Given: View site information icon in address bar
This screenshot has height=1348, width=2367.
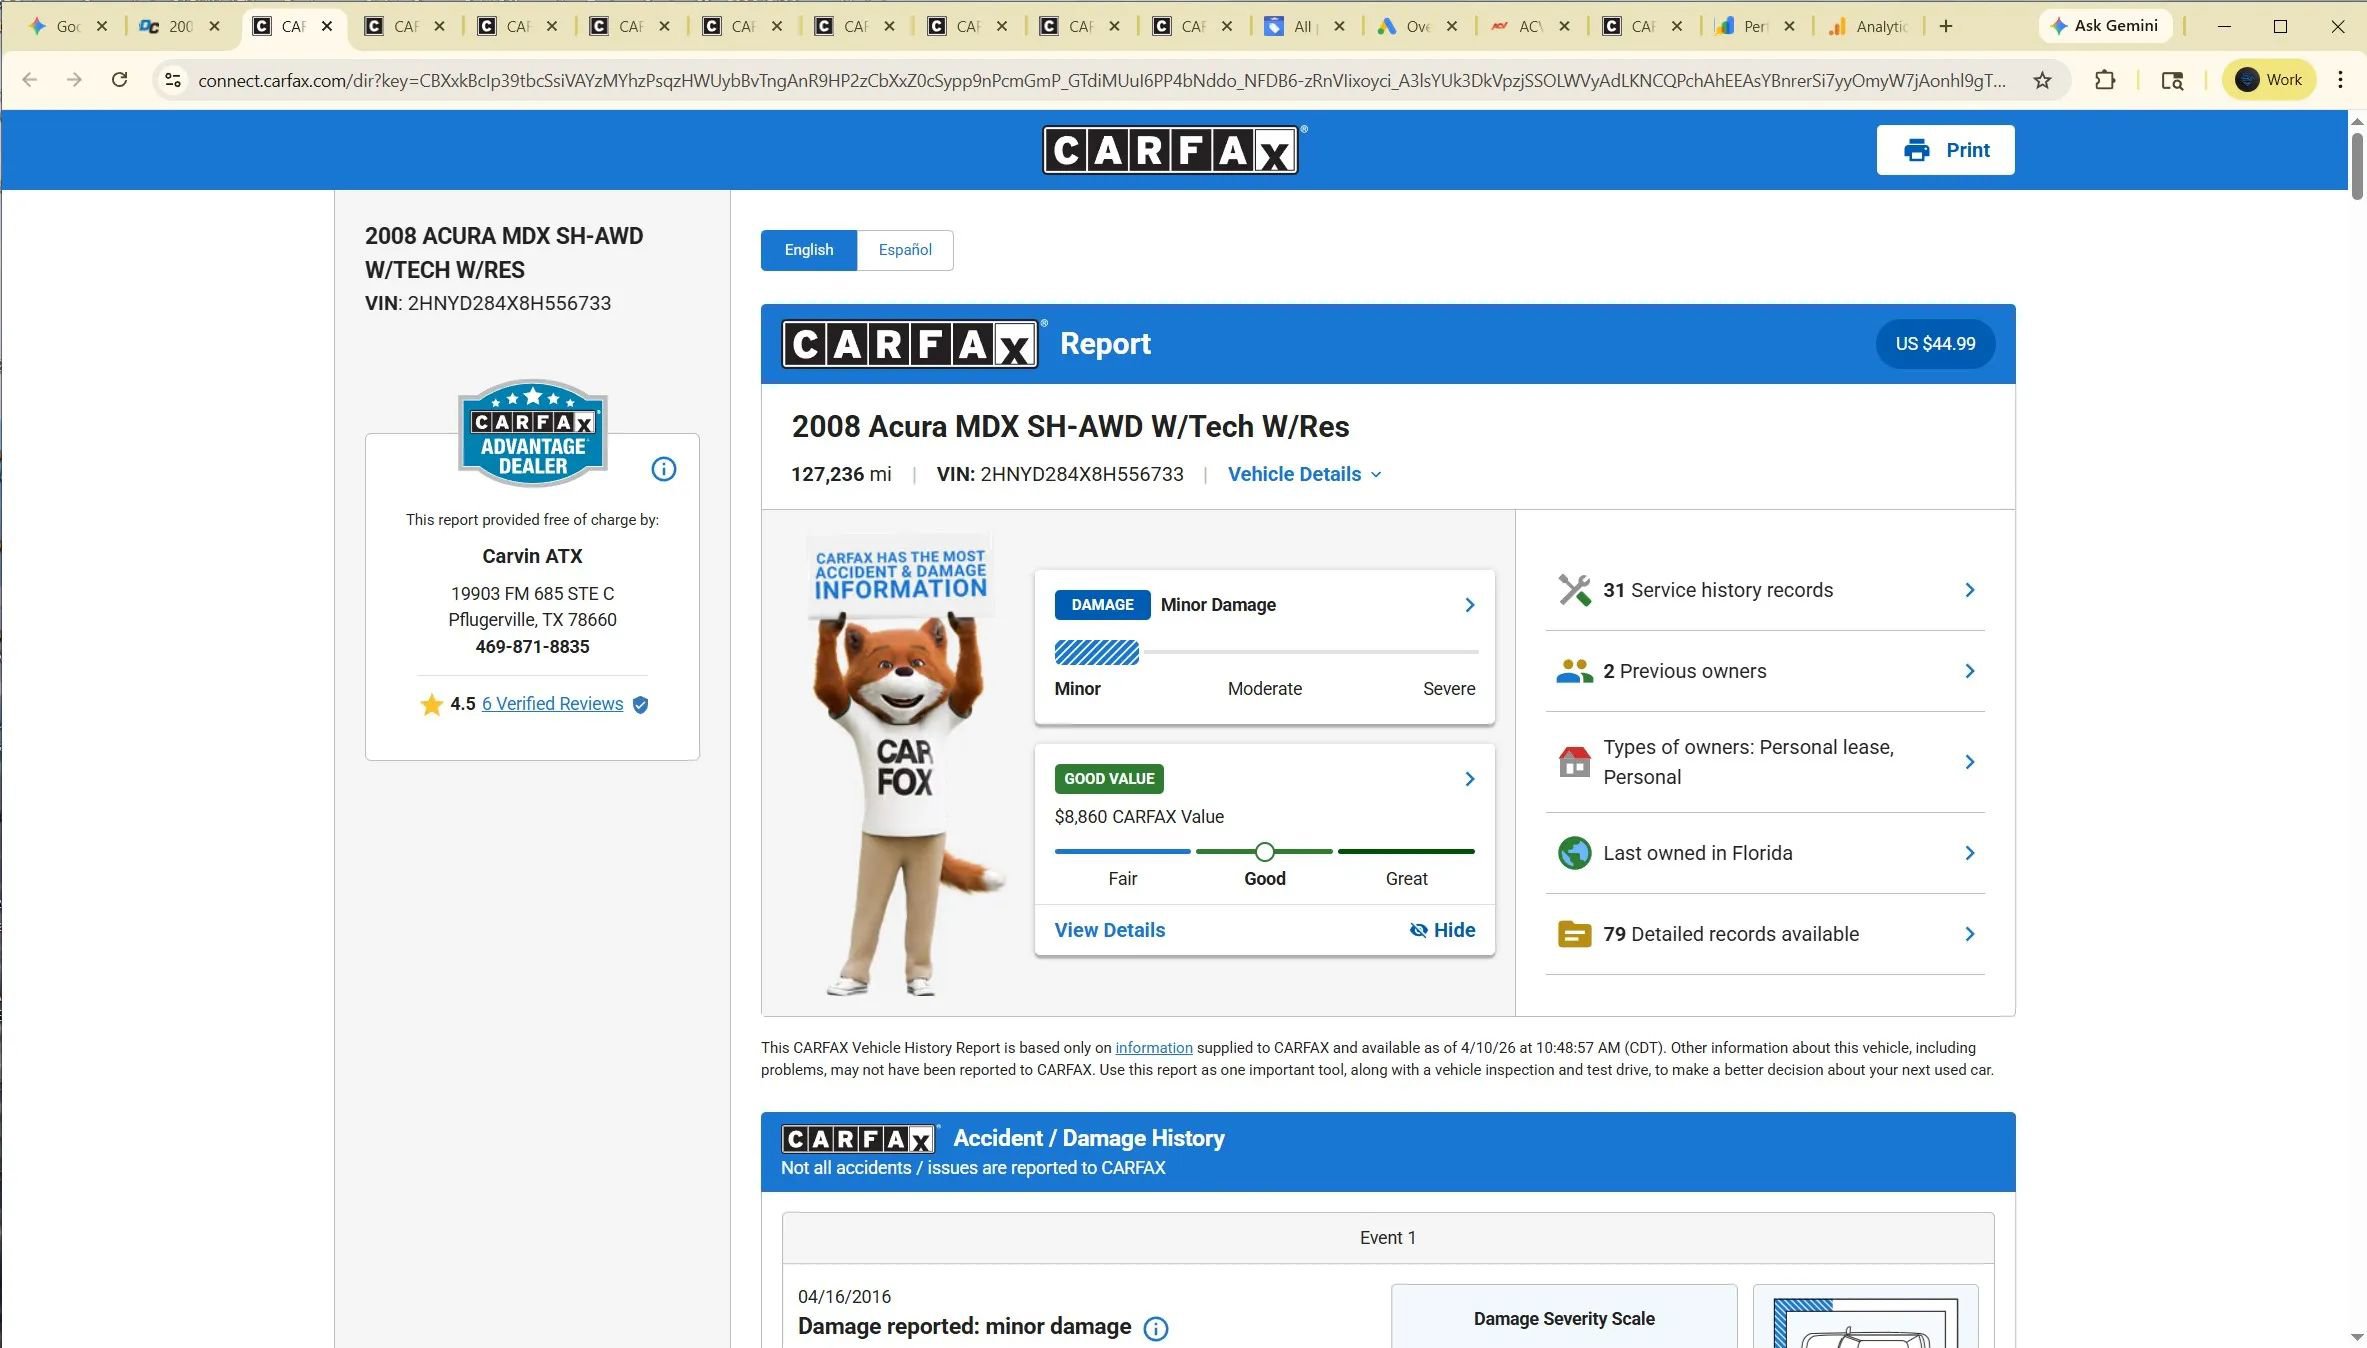Looking at the screenshot, I should click(x=173, y=80).
